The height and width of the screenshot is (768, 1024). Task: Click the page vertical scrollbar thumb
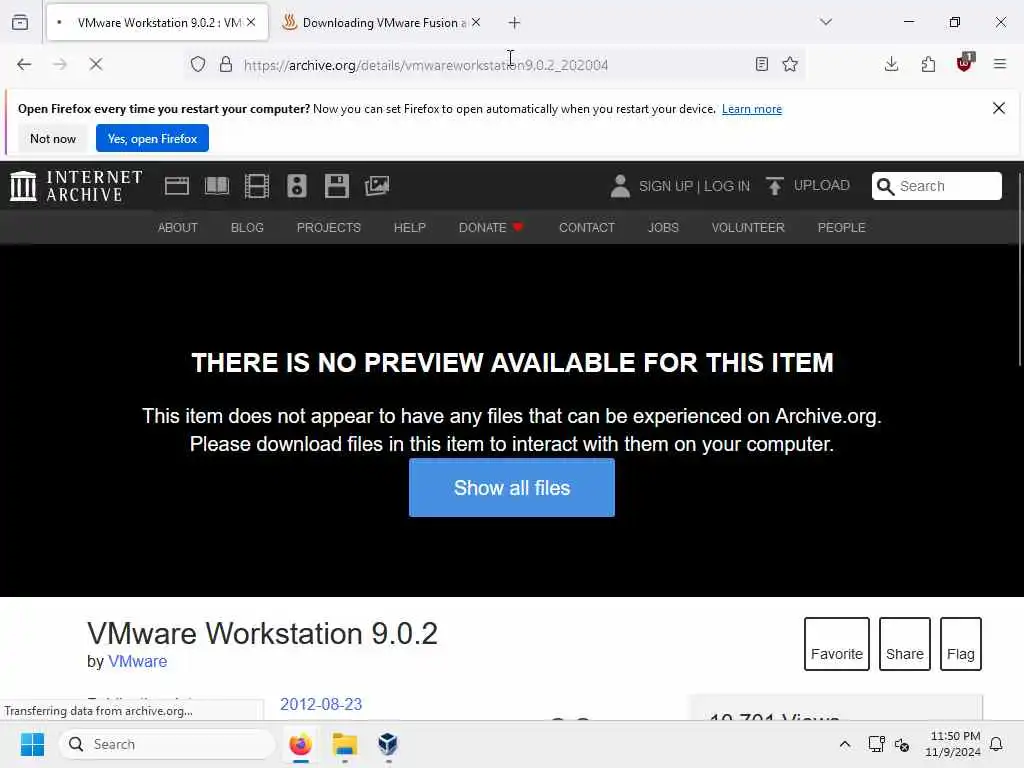1019,269
